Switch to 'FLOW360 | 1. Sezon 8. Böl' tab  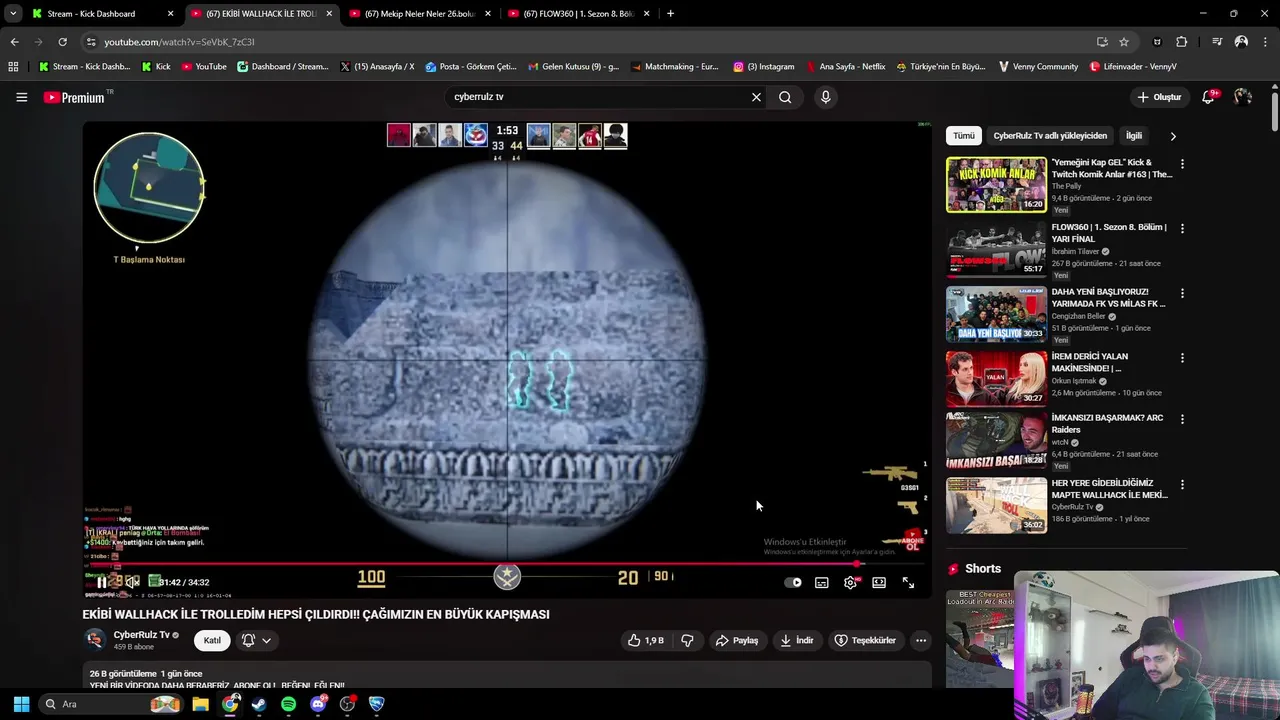click(578, 14)
